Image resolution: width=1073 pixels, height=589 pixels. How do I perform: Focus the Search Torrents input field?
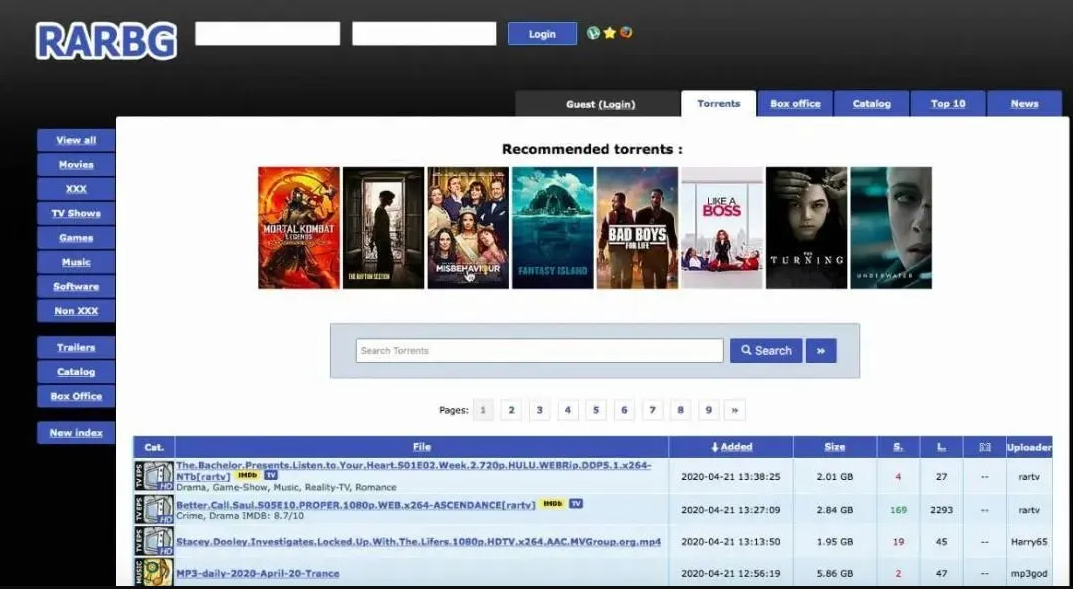point(539,350)
